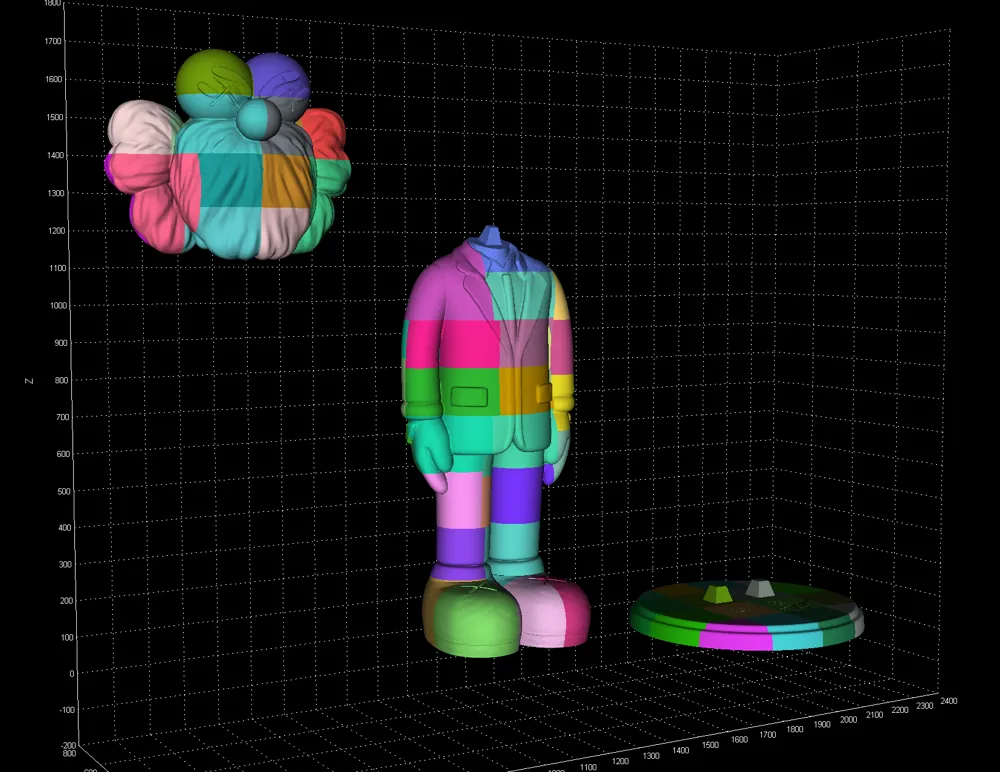
Task: Click the Z axis label
Action: pyautogui.click(x=29, y=381)
